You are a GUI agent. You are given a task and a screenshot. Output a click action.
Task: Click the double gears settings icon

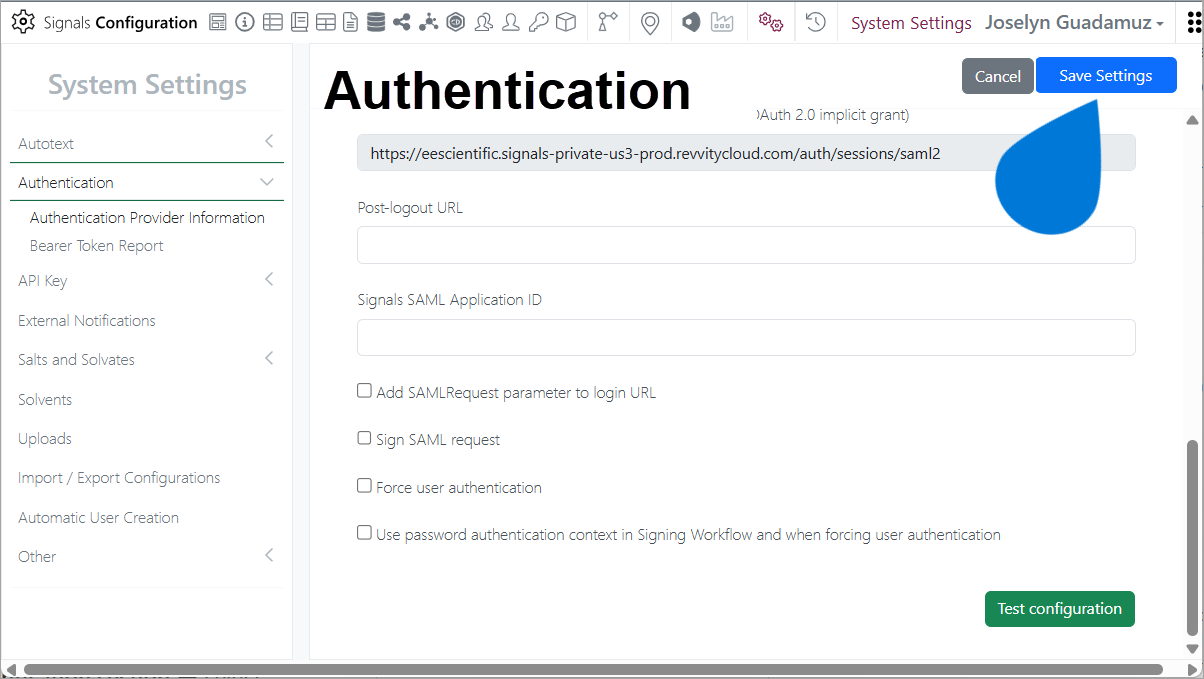770,22
